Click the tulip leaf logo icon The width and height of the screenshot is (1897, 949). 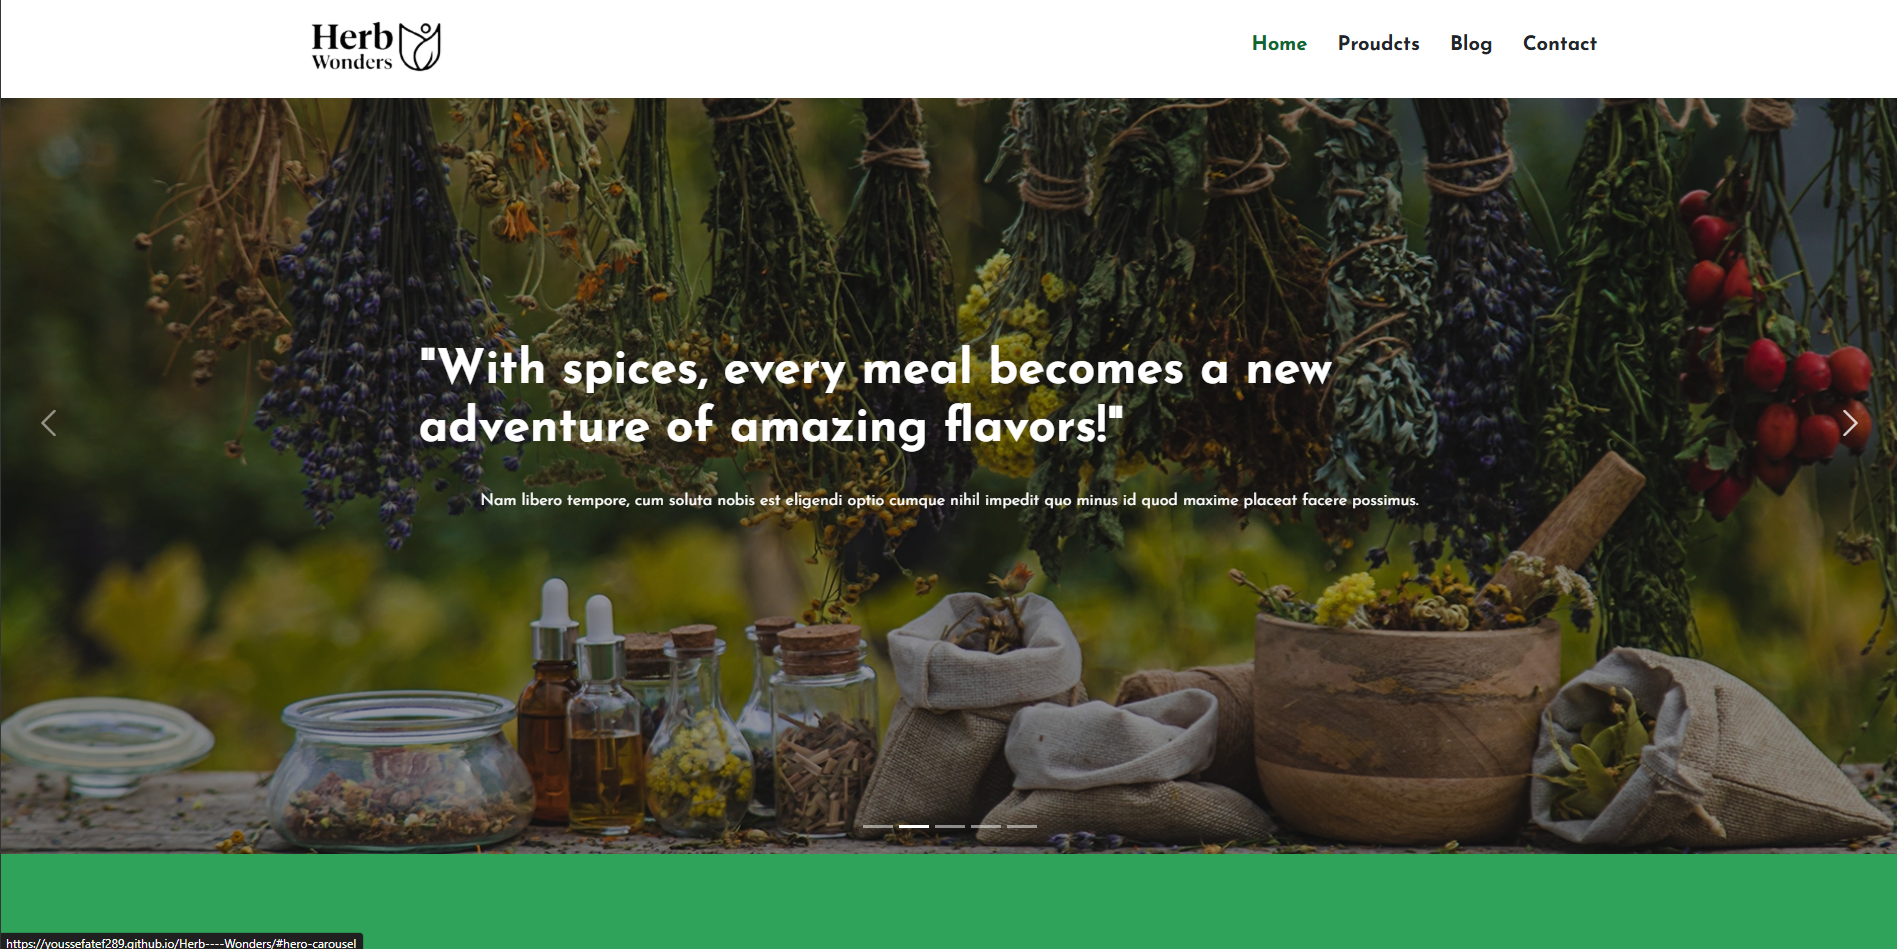(x=420, y=46)
